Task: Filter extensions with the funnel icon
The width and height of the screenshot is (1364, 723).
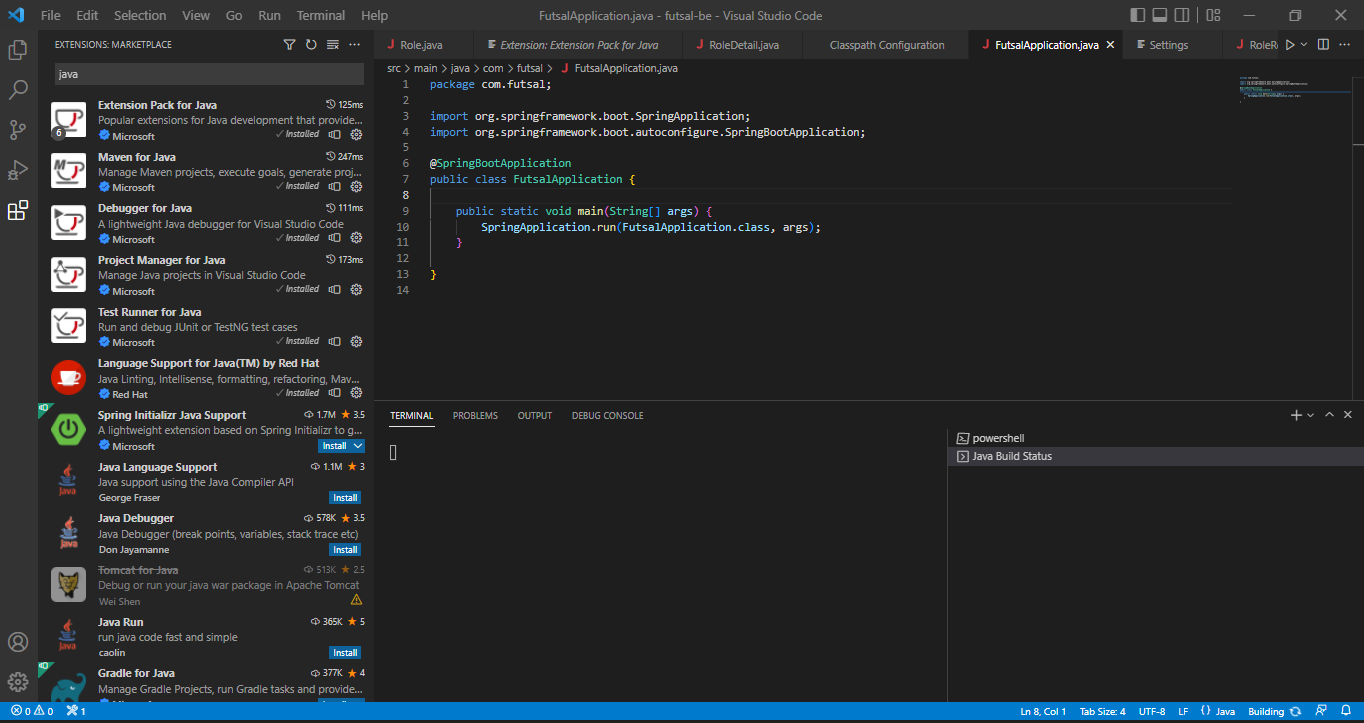Action: click(289, 45)
